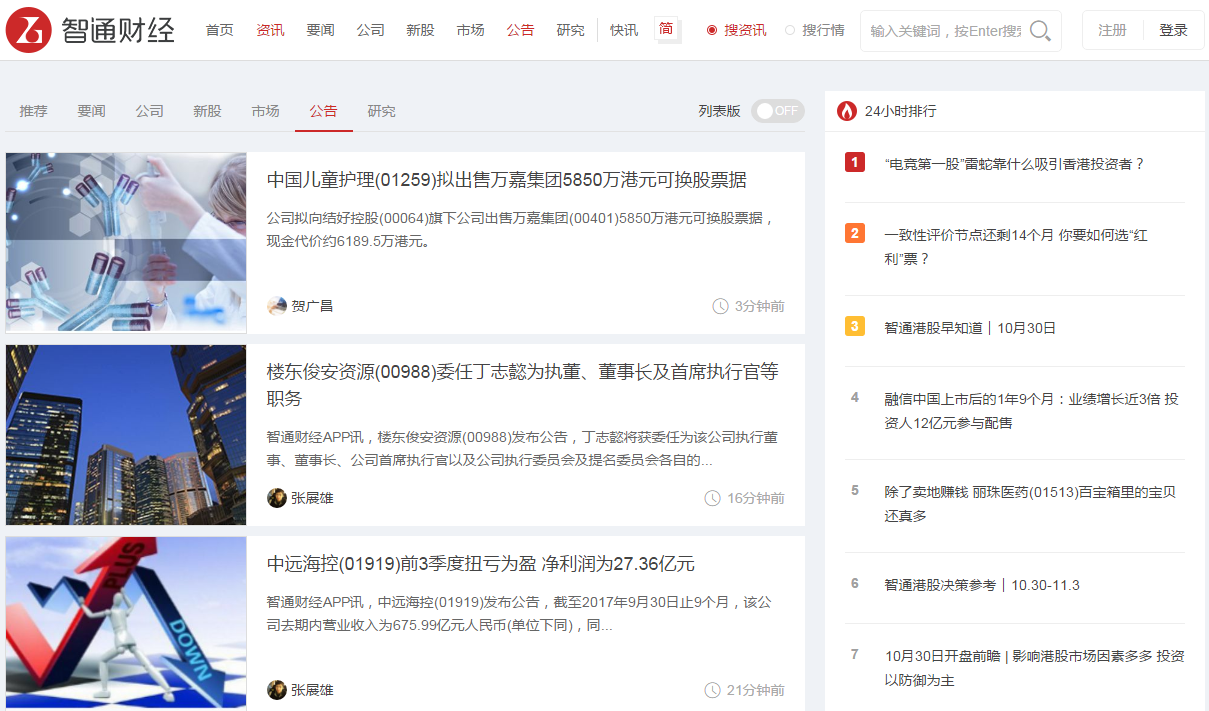Select the active 公告 content tab
Screen dimensions: 1209x711
(x=323, y=111)
